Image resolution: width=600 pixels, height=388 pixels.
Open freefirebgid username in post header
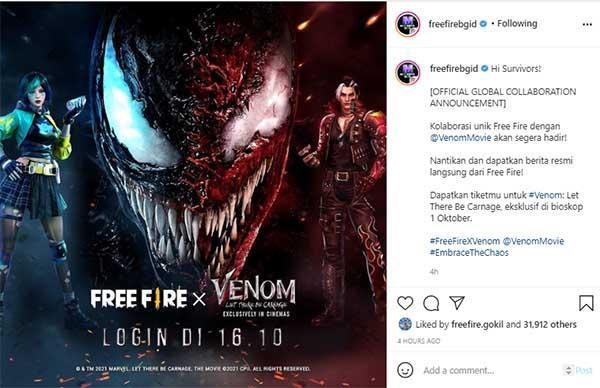point(453,24)
